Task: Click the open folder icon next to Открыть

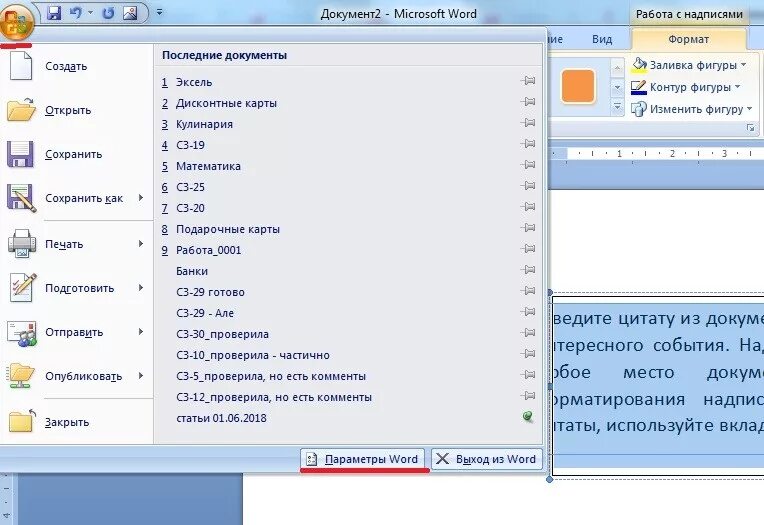Action: coord(21,109)
